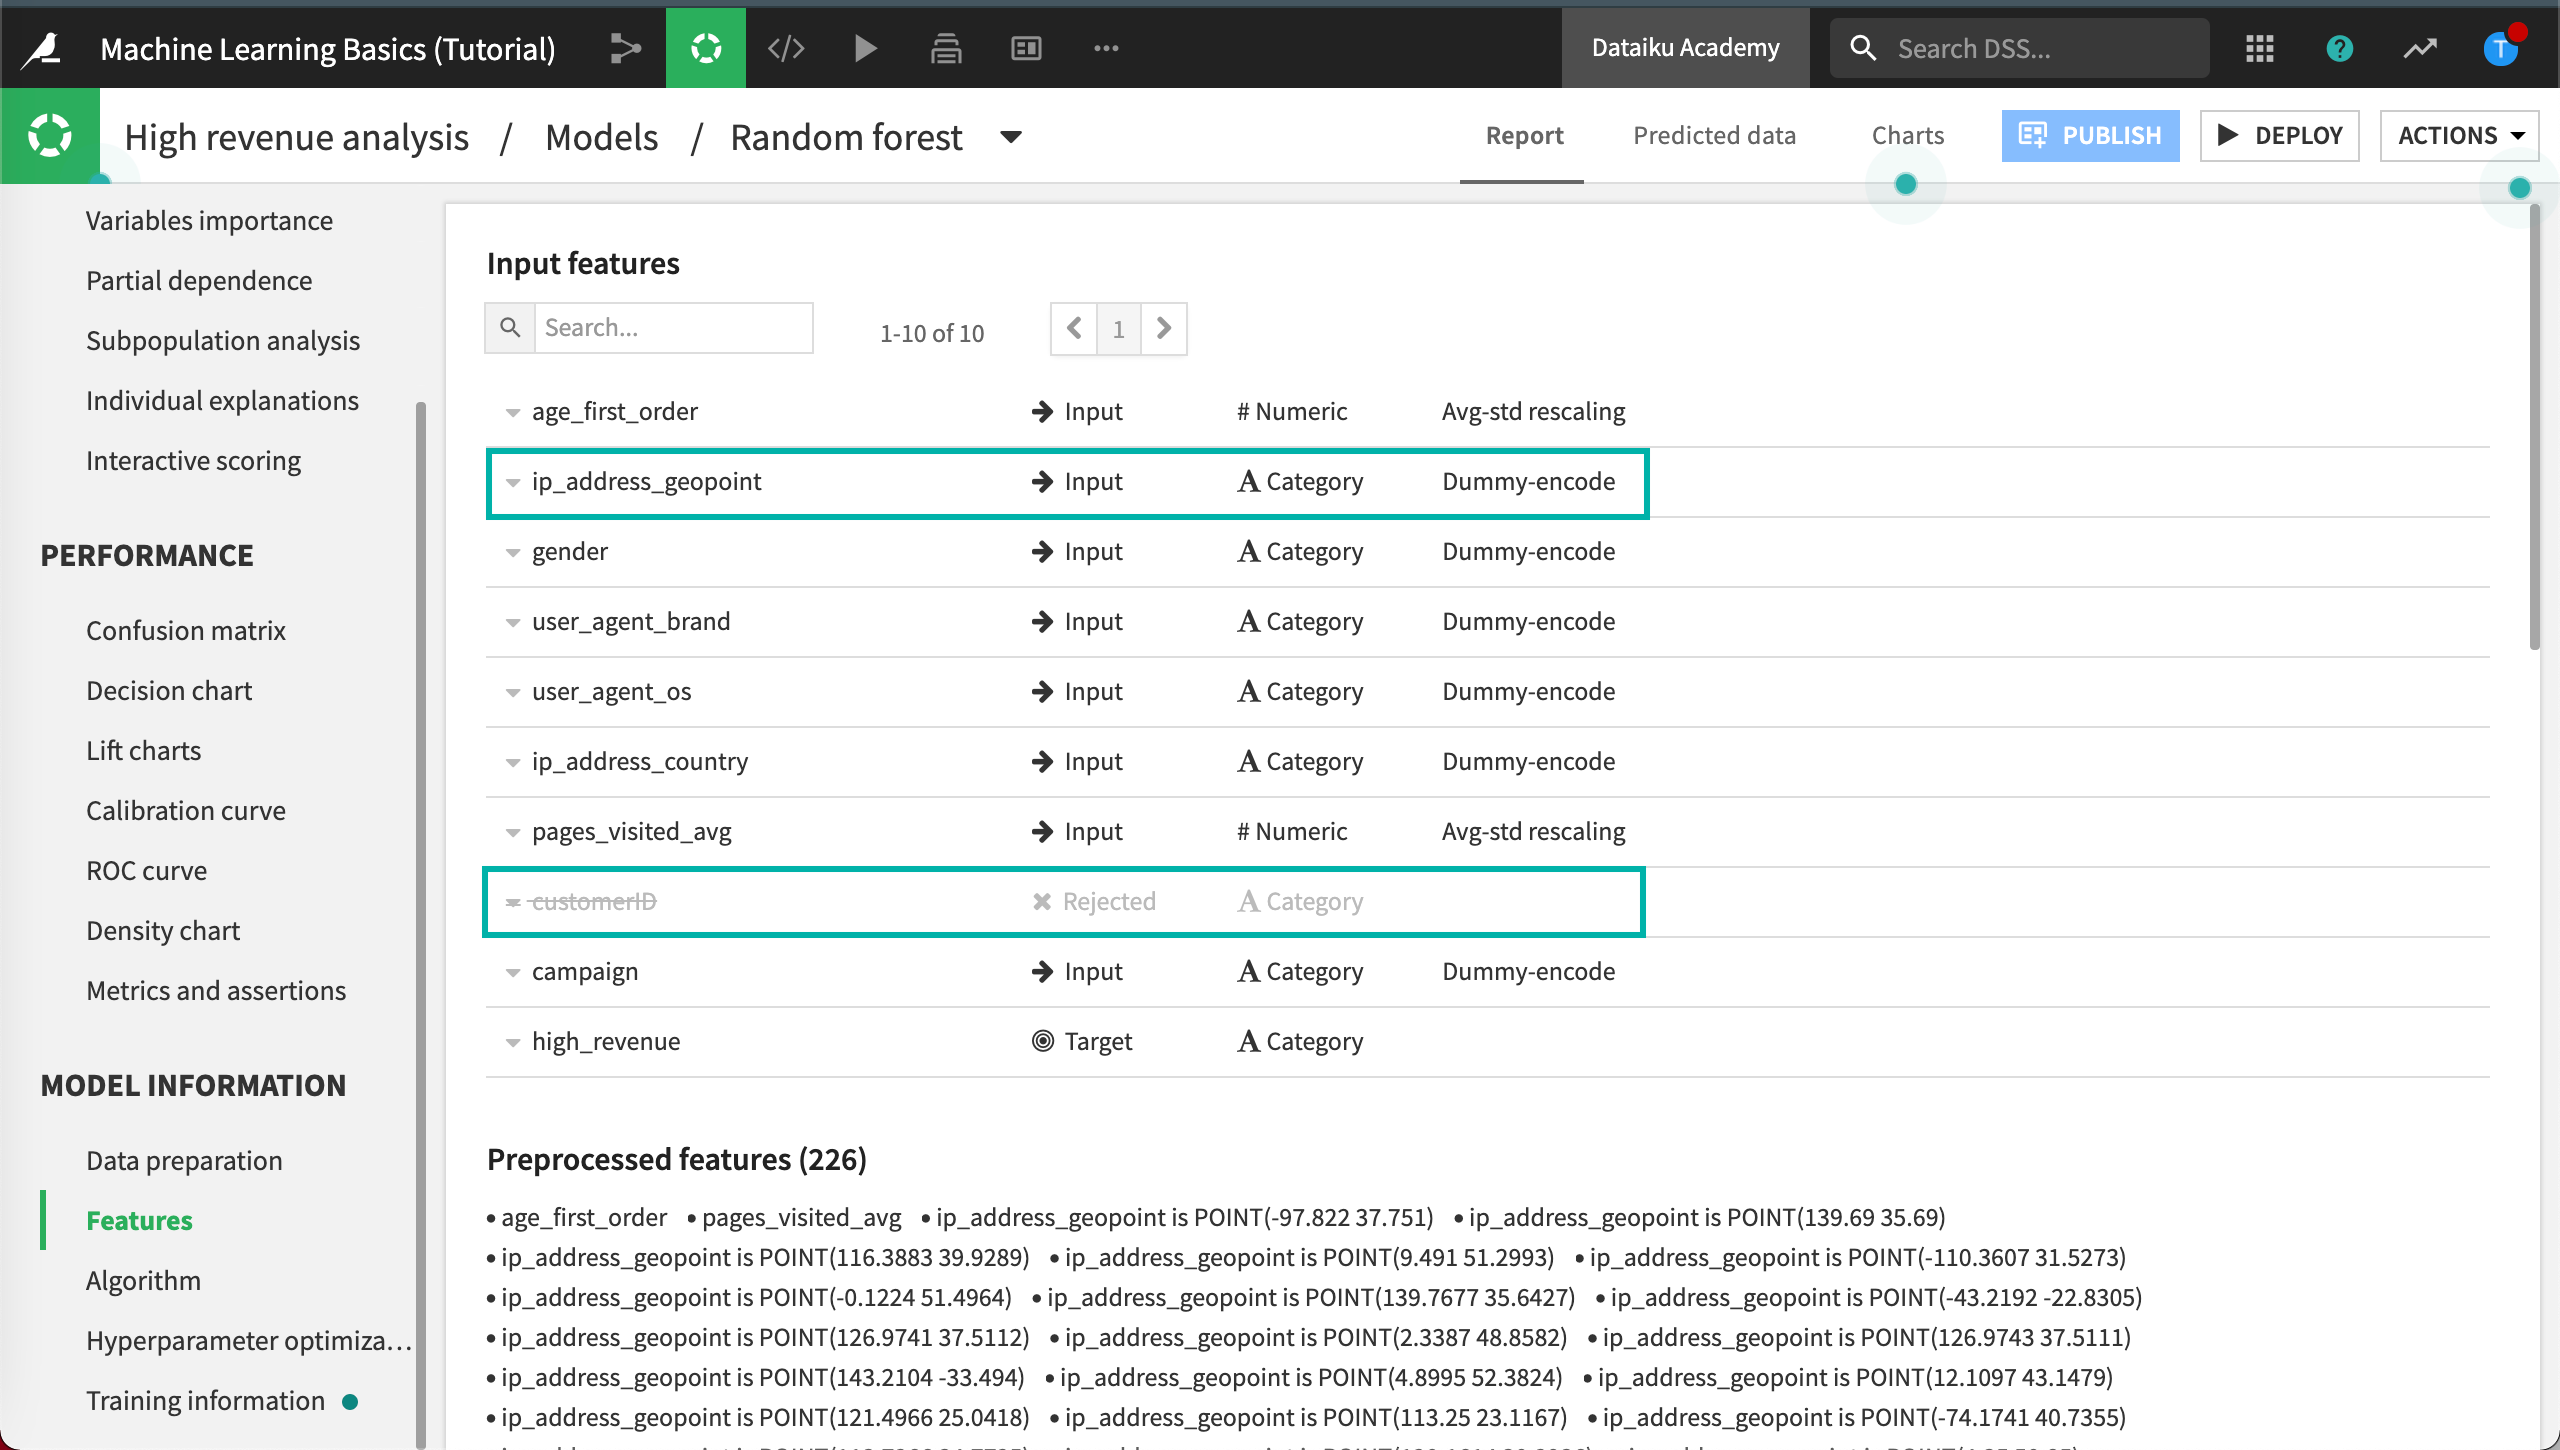
Task: Expand the ip_address_geopoint feature row
Action: point(512,480)
